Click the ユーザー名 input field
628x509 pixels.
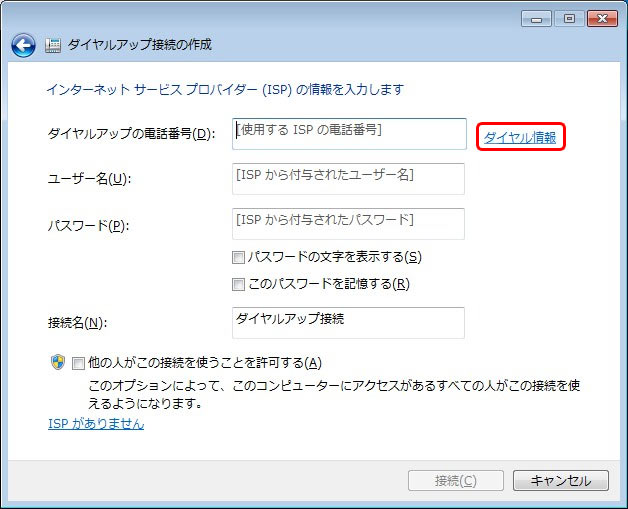click(x=349, y=179)
